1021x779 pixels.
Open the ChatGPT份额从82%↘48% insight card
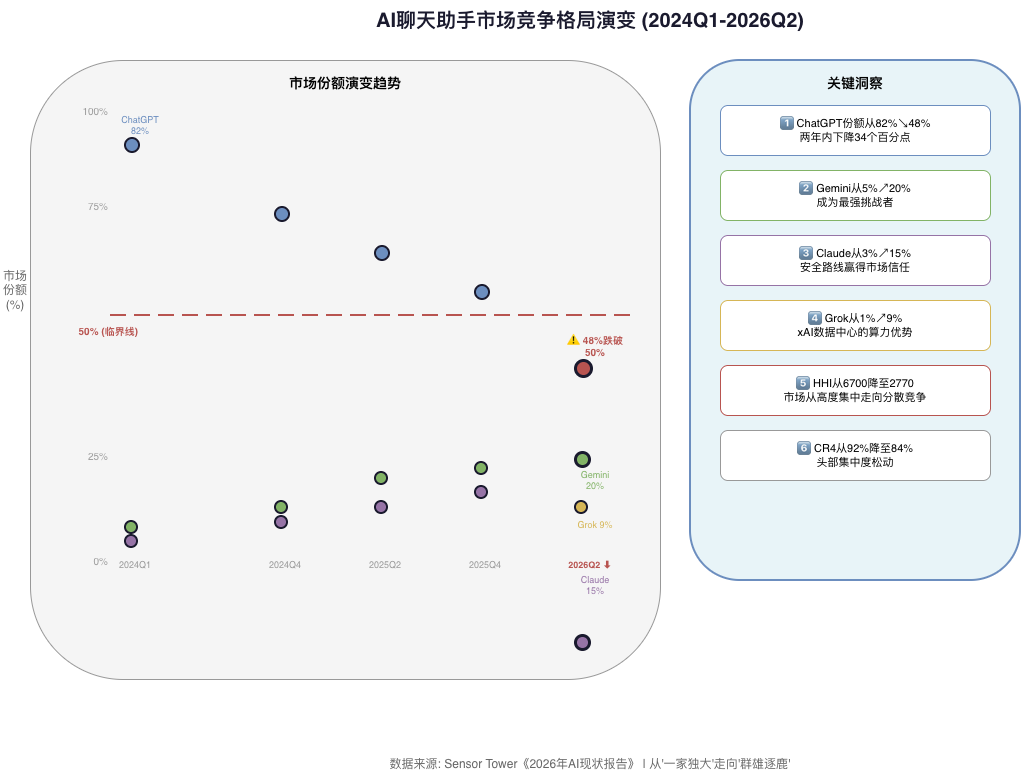(x=855, y=130)
